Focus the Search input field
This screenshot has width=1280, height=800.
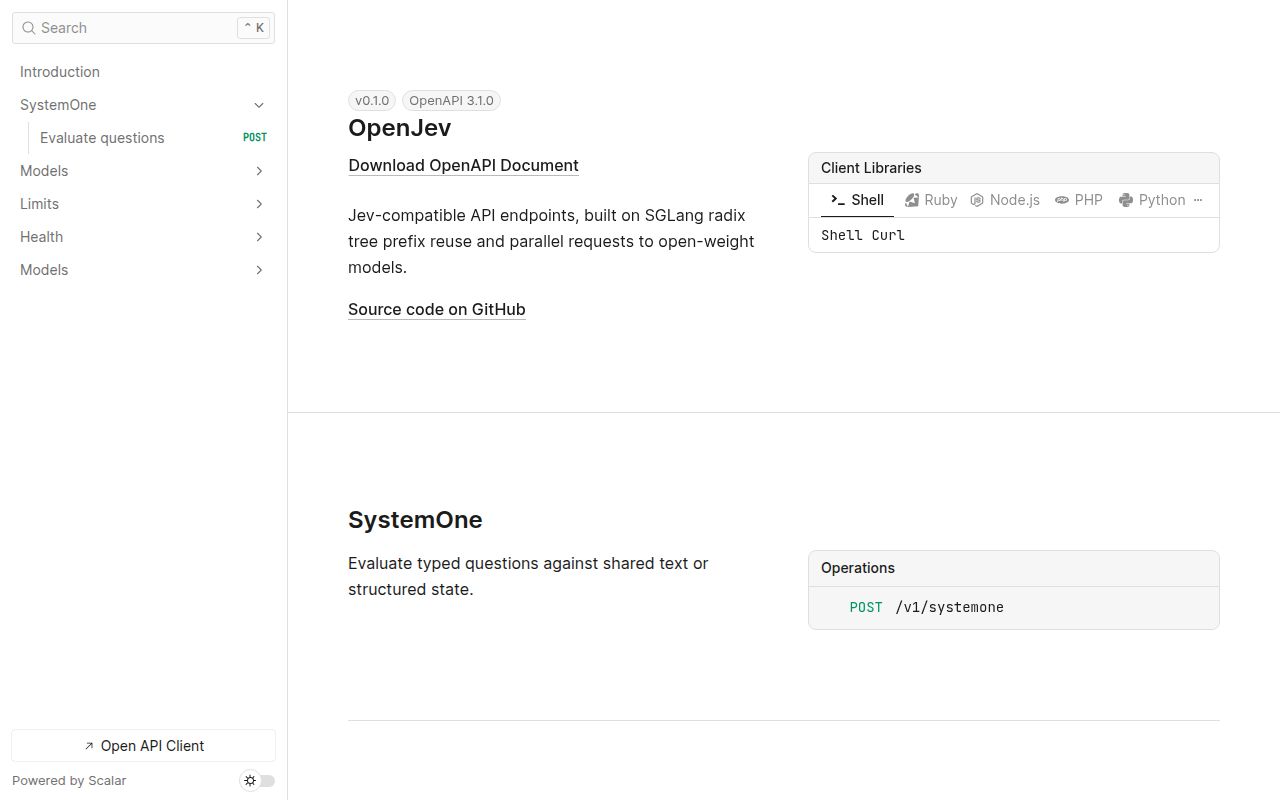[x=143, y=28]
